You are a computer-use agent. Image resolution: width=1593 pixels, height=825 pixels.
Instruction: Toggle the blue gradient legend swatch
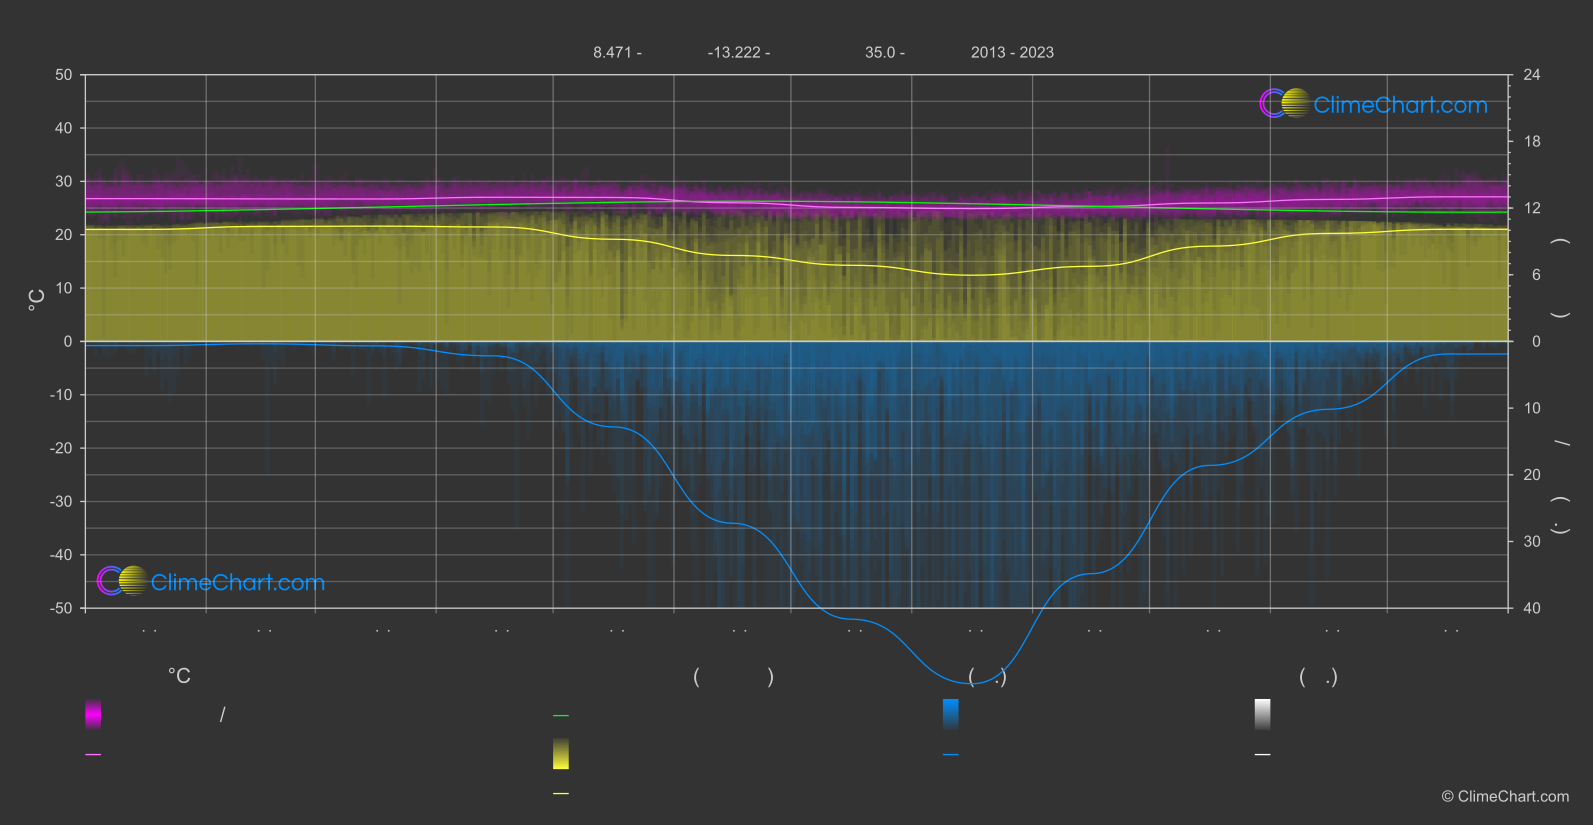[951, 714]
